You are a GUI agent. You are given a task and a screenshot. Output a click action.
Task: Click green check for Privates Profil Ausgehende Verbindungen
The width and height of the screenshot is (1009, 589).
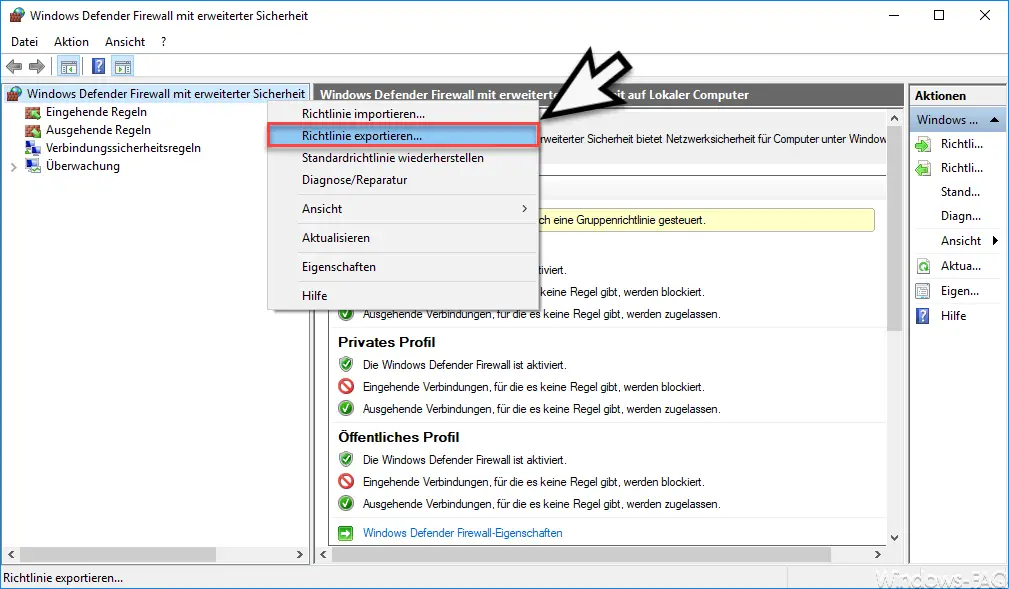tap(346, 409)
